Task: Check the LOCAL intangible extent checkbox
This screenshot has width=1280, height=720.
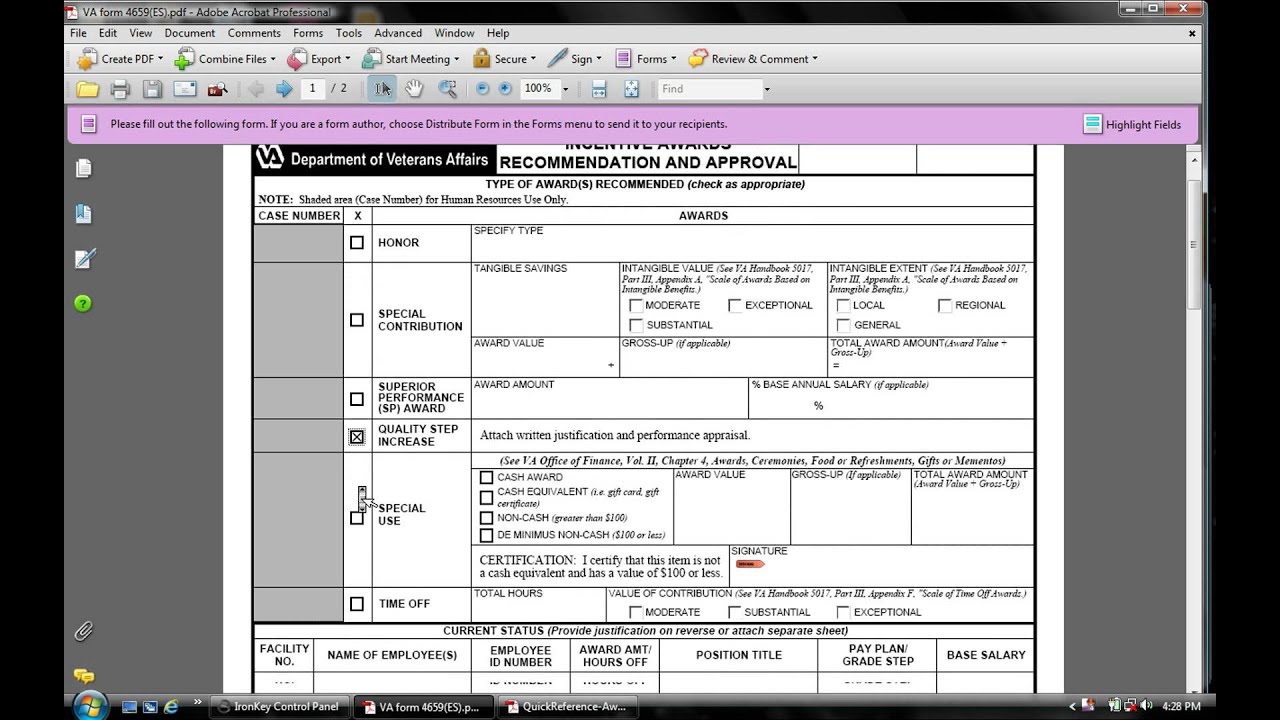Action: coord(843,305)
